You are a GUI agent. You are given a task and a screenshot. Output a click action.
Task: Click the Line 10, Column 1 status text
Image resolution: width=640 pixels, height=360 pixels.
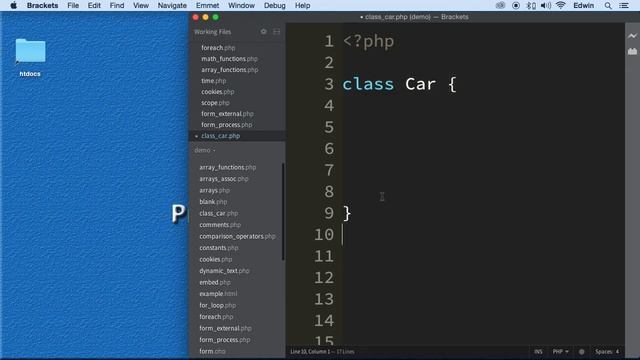310,351
